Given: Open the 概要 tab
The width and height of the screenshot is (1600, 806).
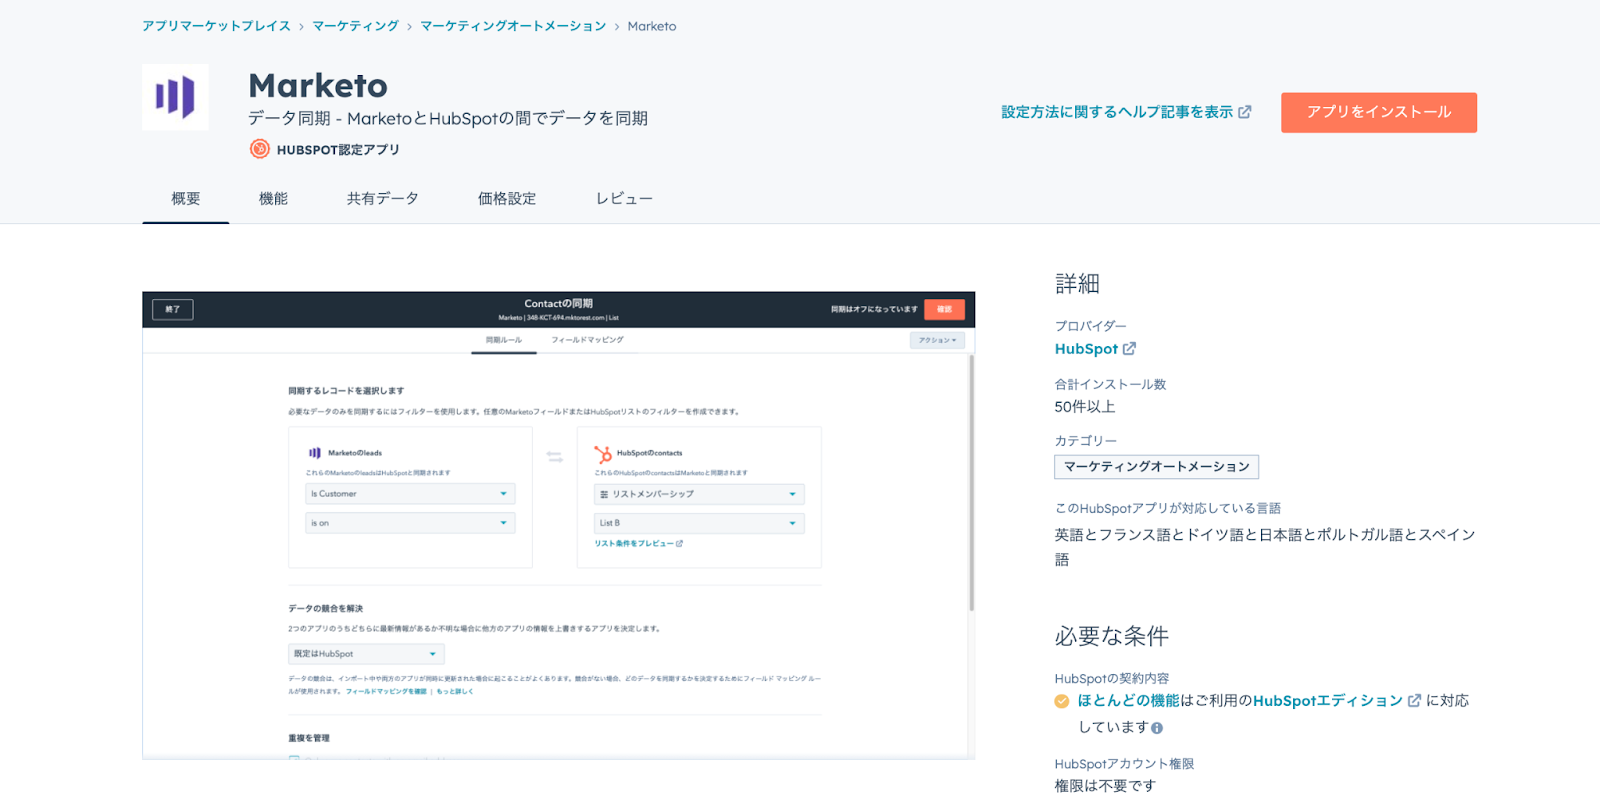Looking at the screenshot, I should pos(186,199).
